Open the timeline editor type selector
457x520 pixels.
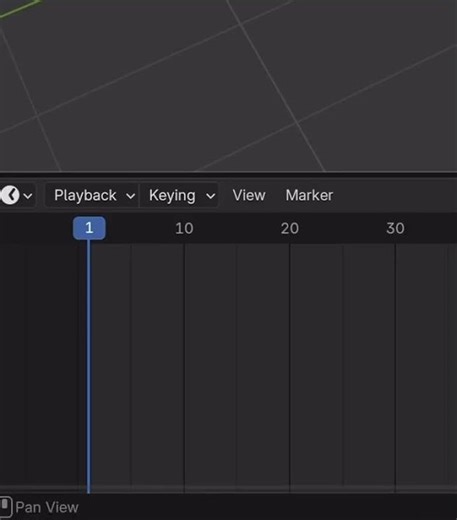point(17,195)
